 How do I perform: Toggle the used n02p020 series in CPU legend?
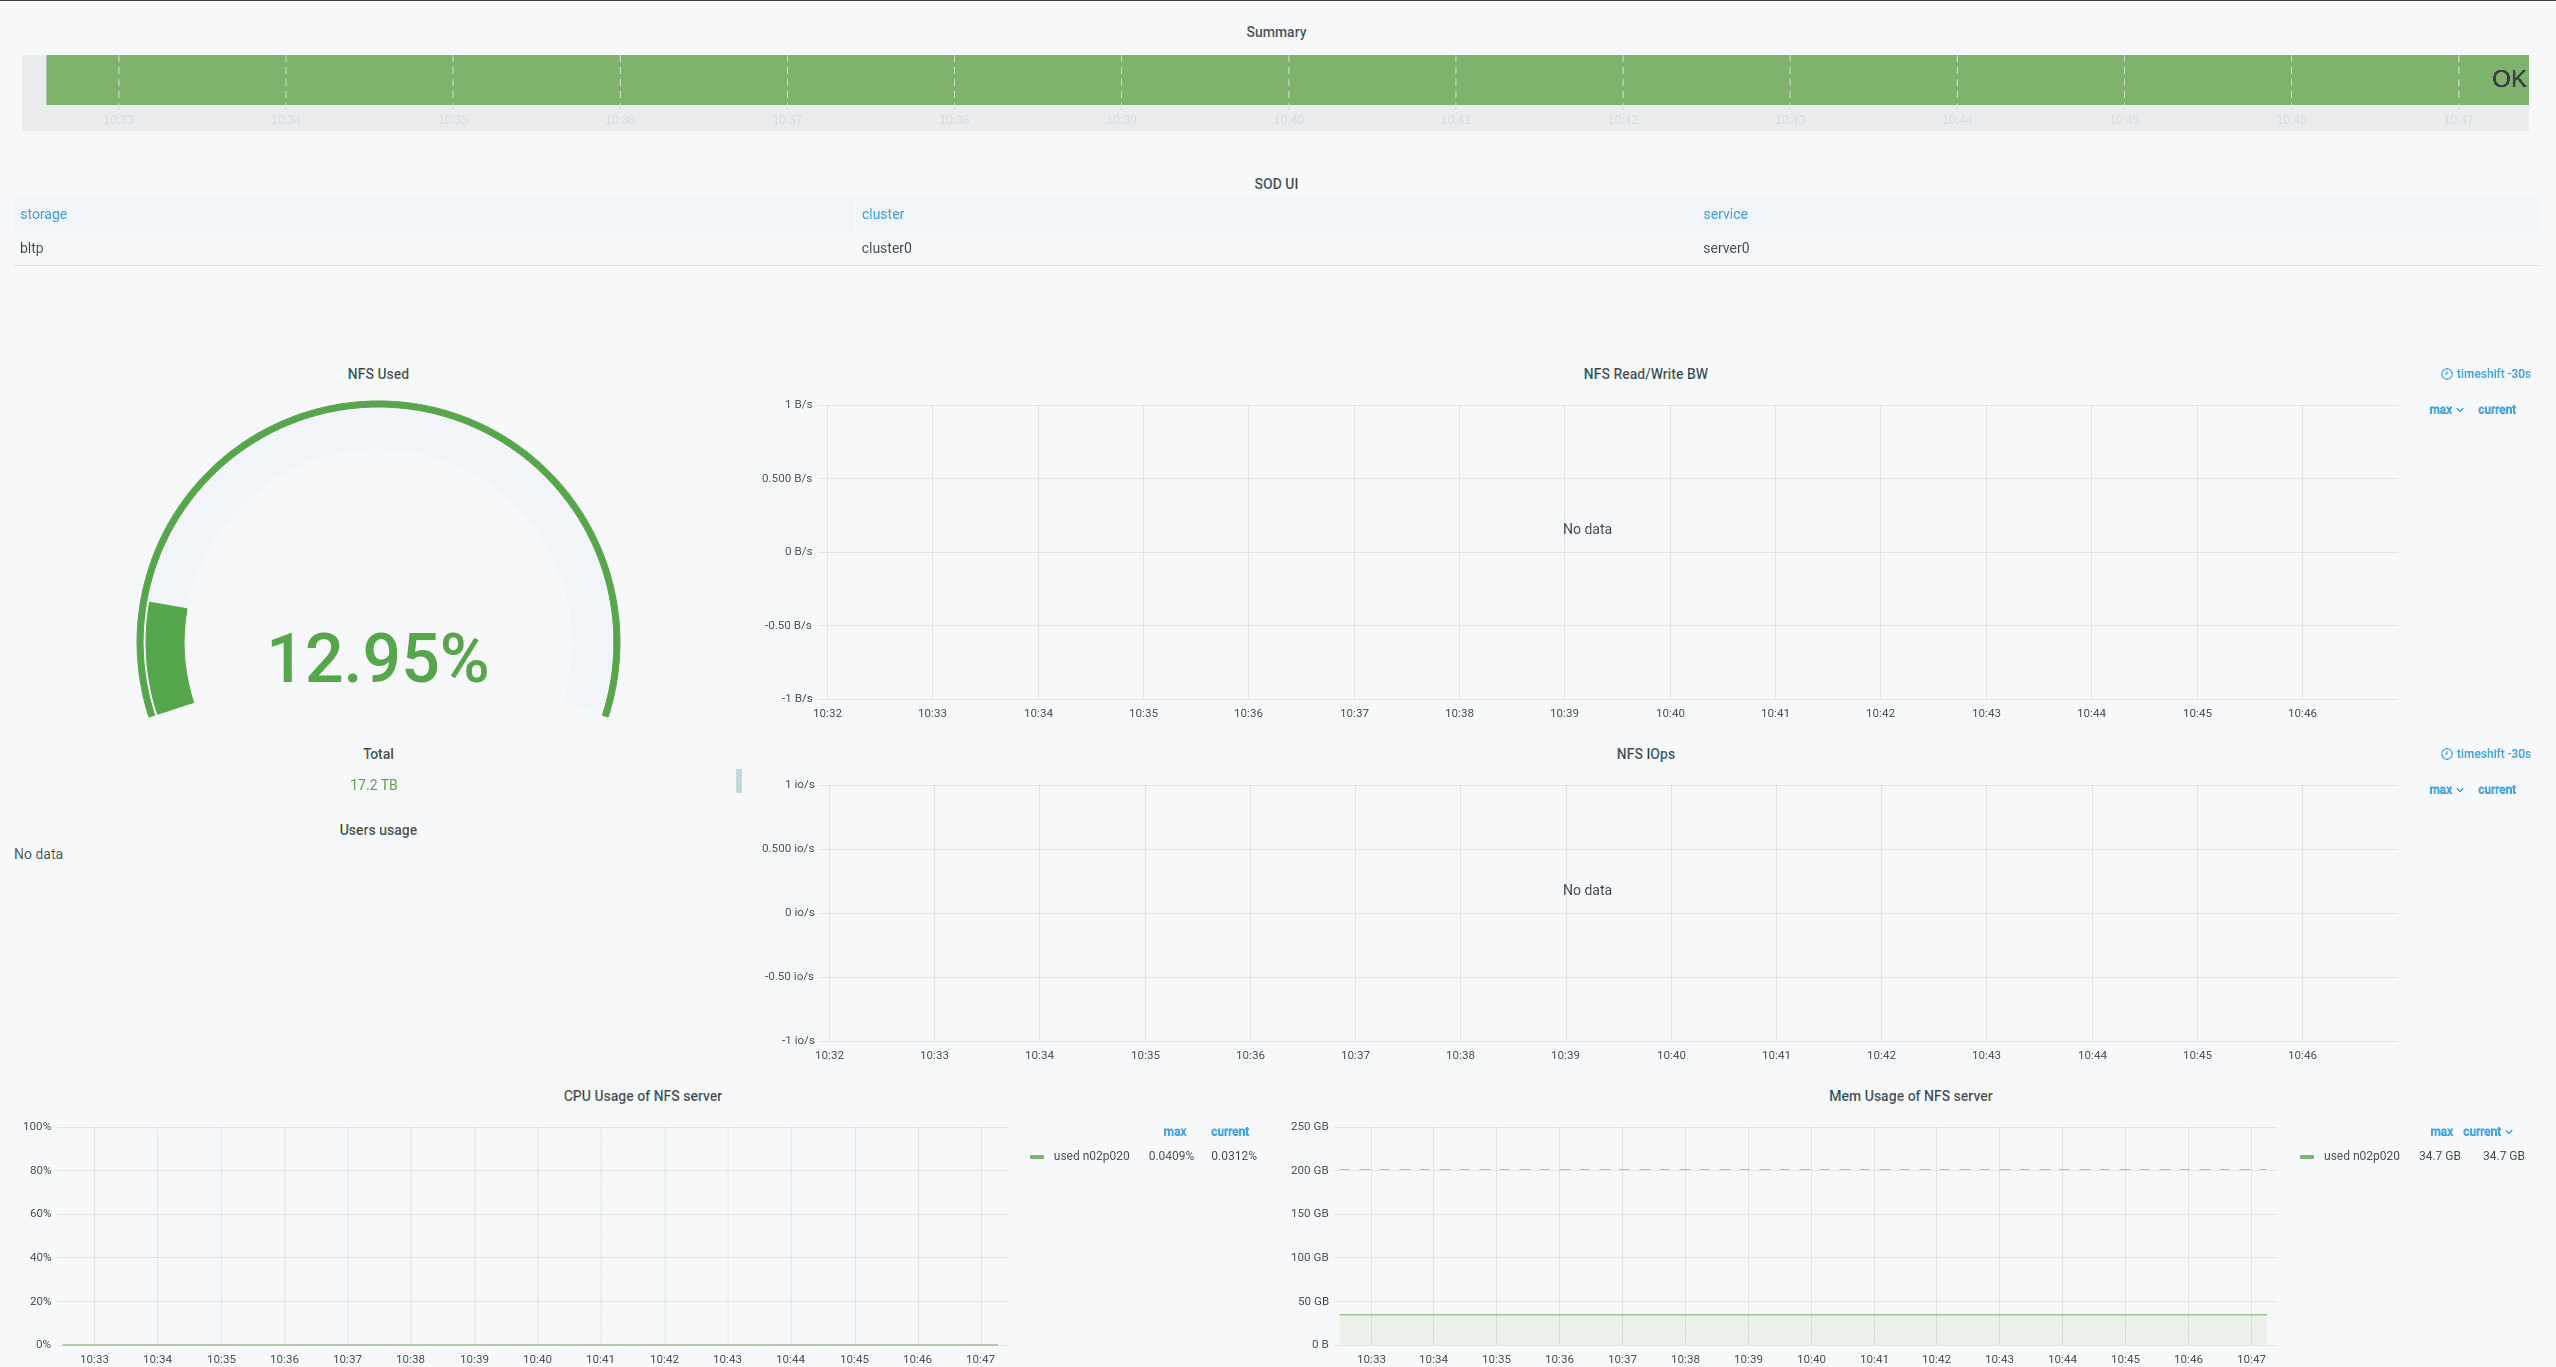pyautogui.click(x=1089, y=1155)
